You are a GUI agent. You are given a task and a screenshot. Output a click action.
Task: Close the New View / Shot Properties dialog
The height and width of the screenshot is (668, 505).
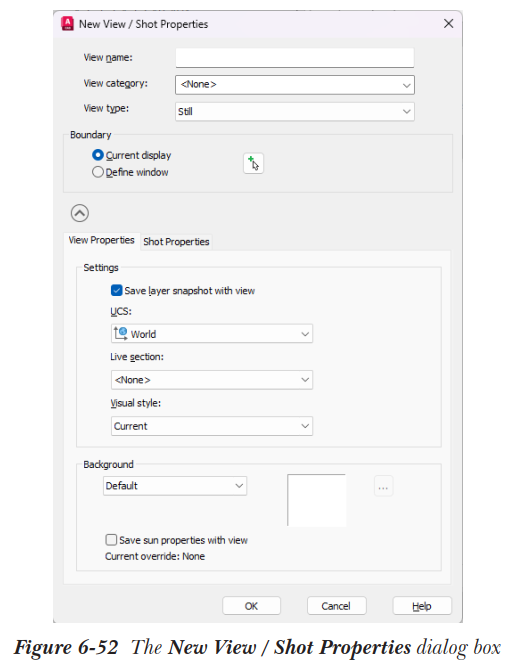pyautogui.click(x=448, y=23)
